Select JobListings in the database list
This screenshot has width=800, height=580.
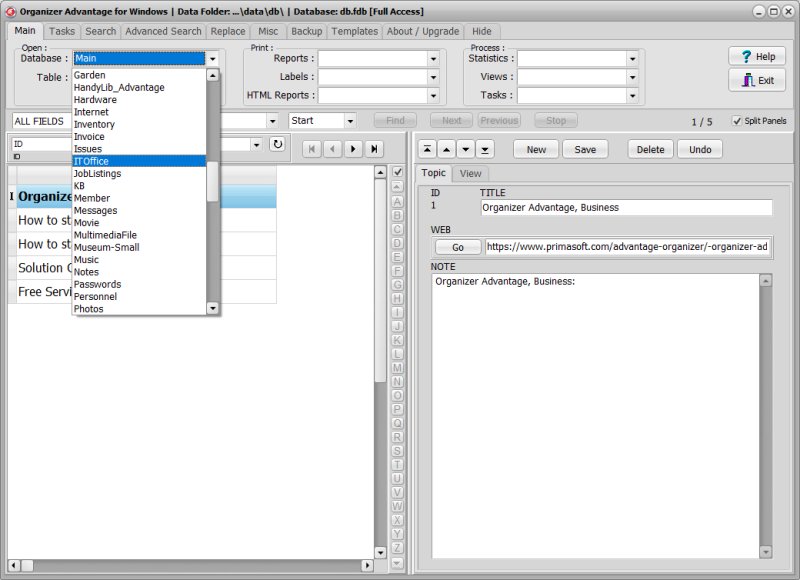click(139, 173)
